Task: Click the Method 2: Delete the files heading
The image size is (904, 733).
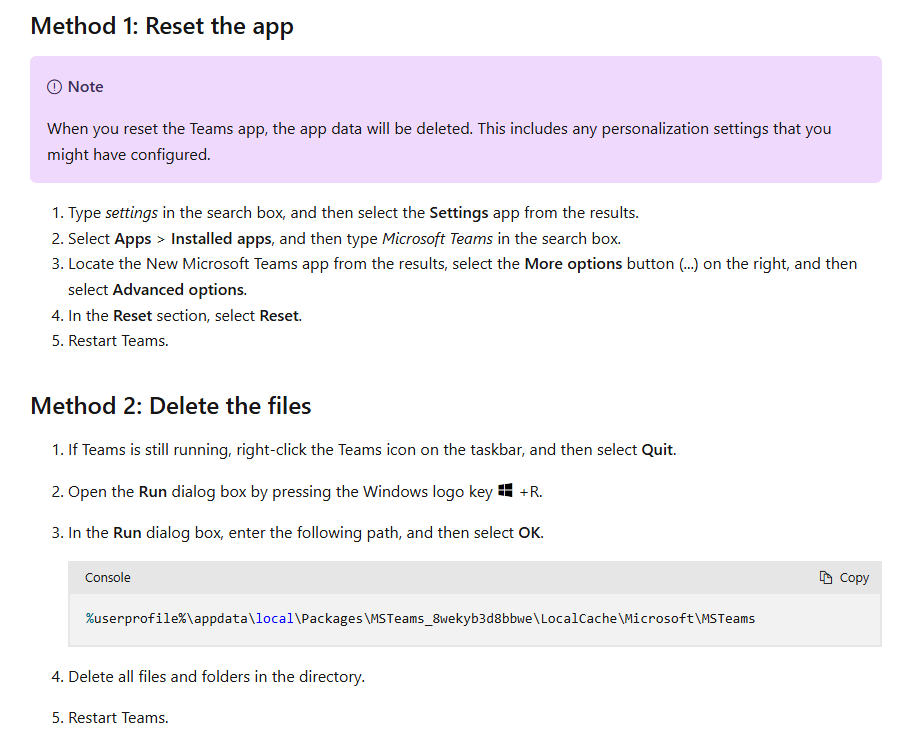Action: pyautogui.click(x=170, y=406)
